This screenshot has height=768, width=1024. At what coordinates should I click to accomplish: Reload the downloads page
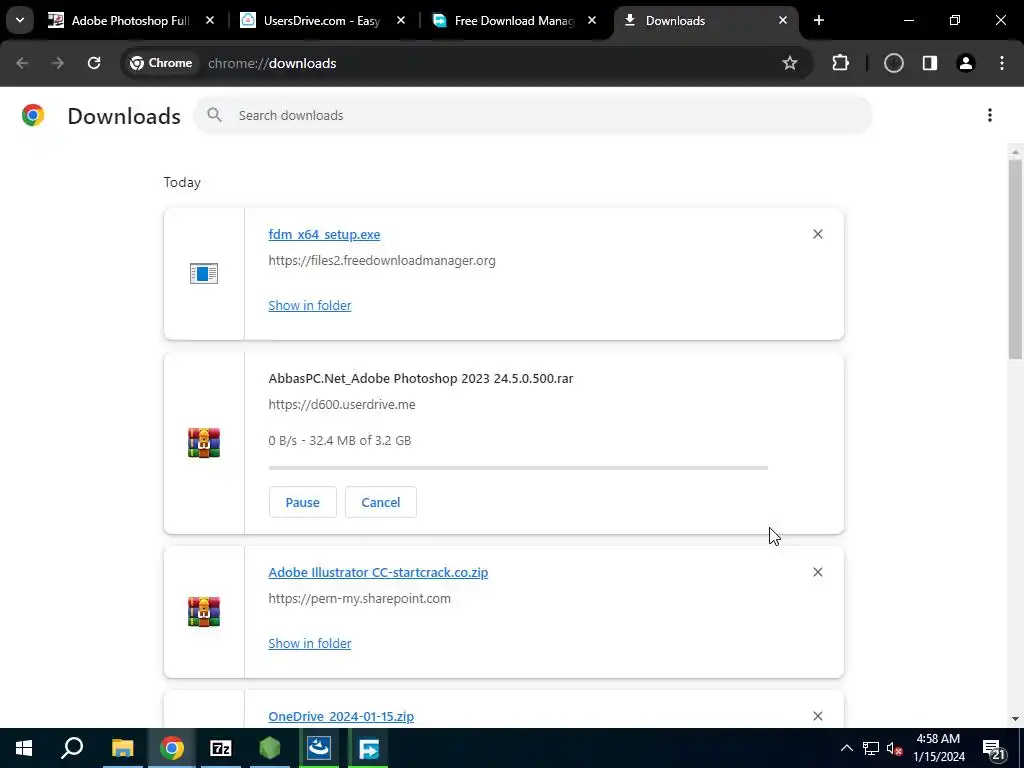[94, 63]
